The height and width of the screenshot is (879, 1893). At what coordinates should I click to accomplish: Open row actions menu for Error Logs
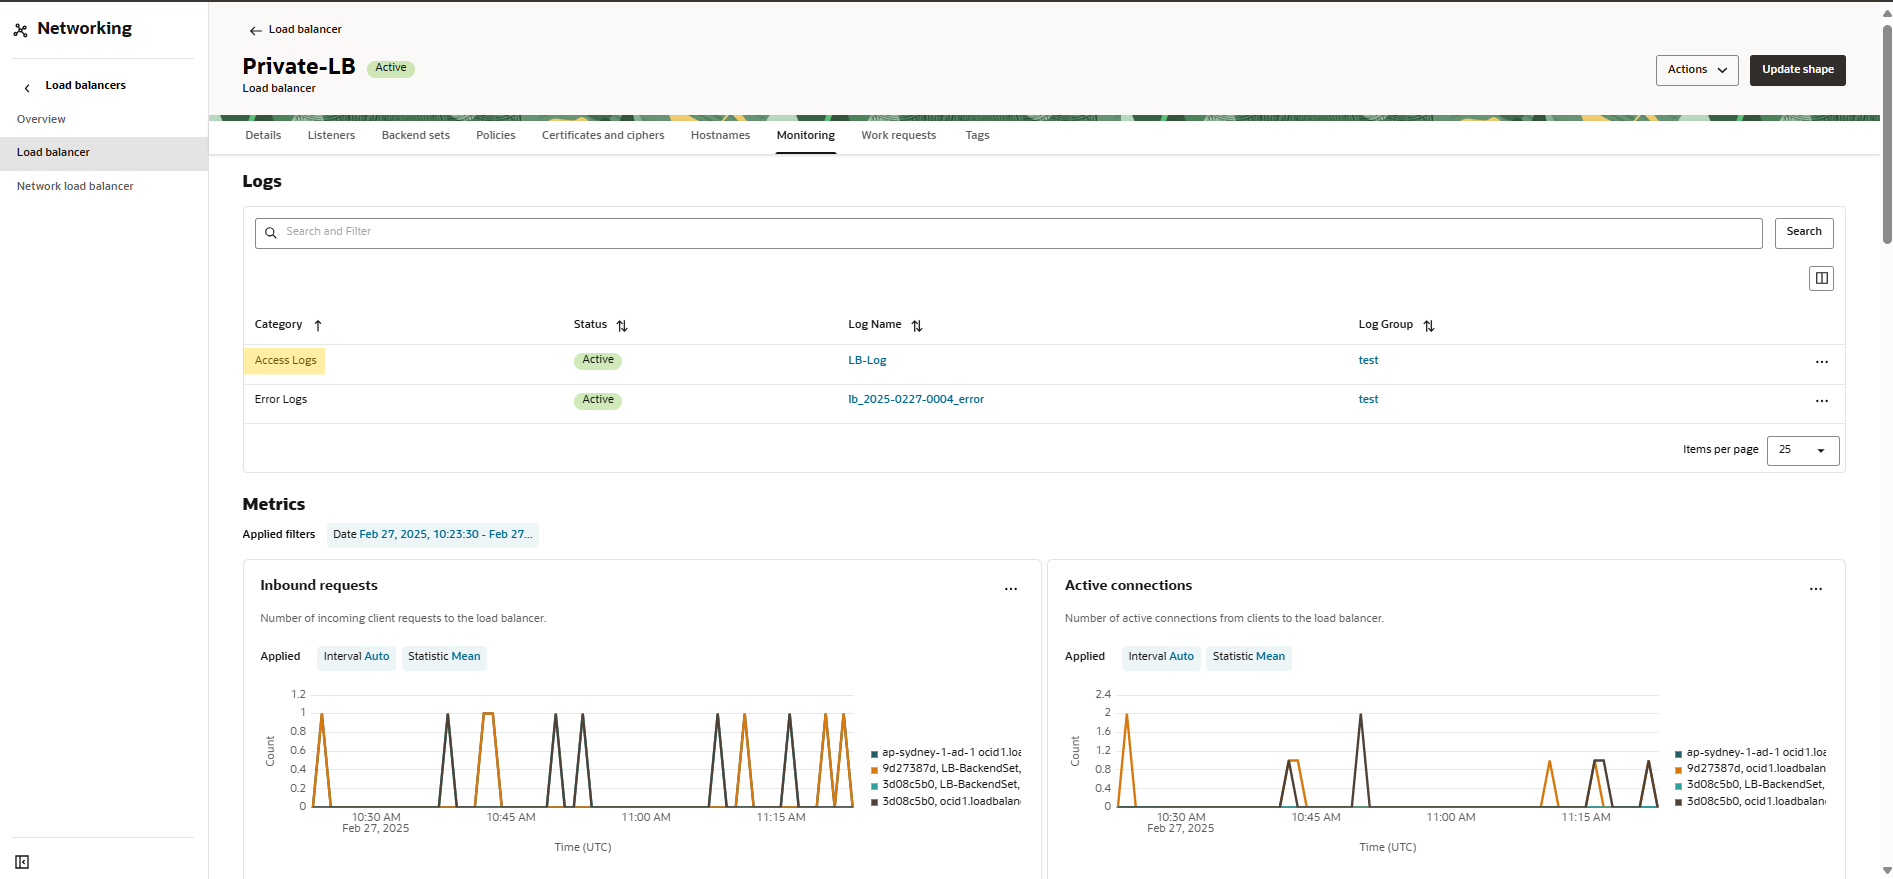point(1821,401)
